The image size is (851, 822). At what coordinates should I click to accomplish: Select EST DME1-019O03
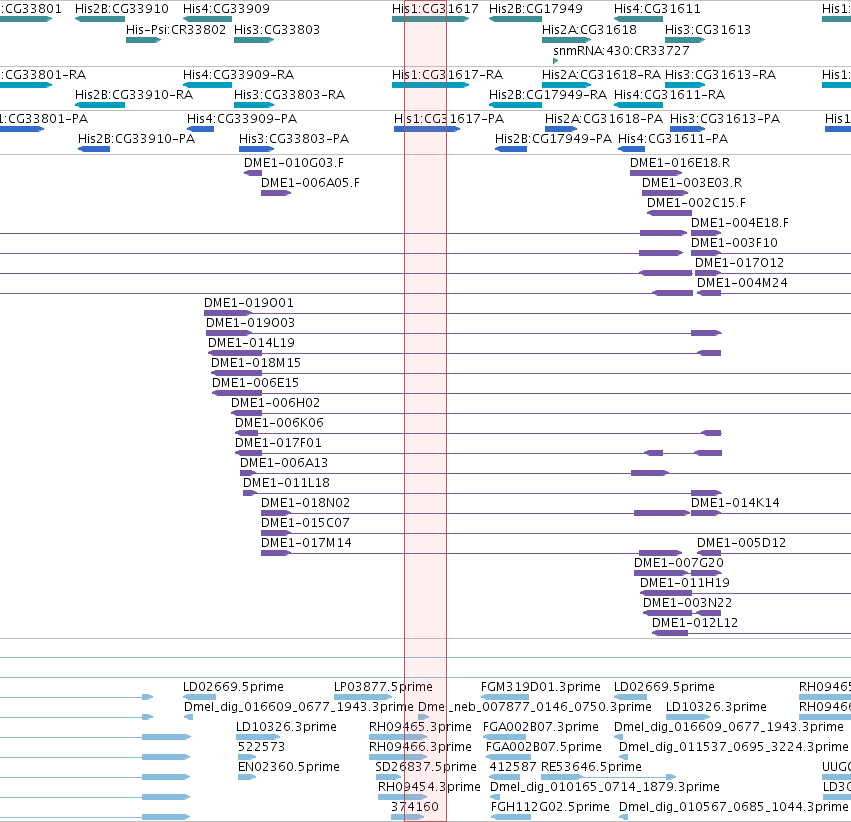pos(230,333)
